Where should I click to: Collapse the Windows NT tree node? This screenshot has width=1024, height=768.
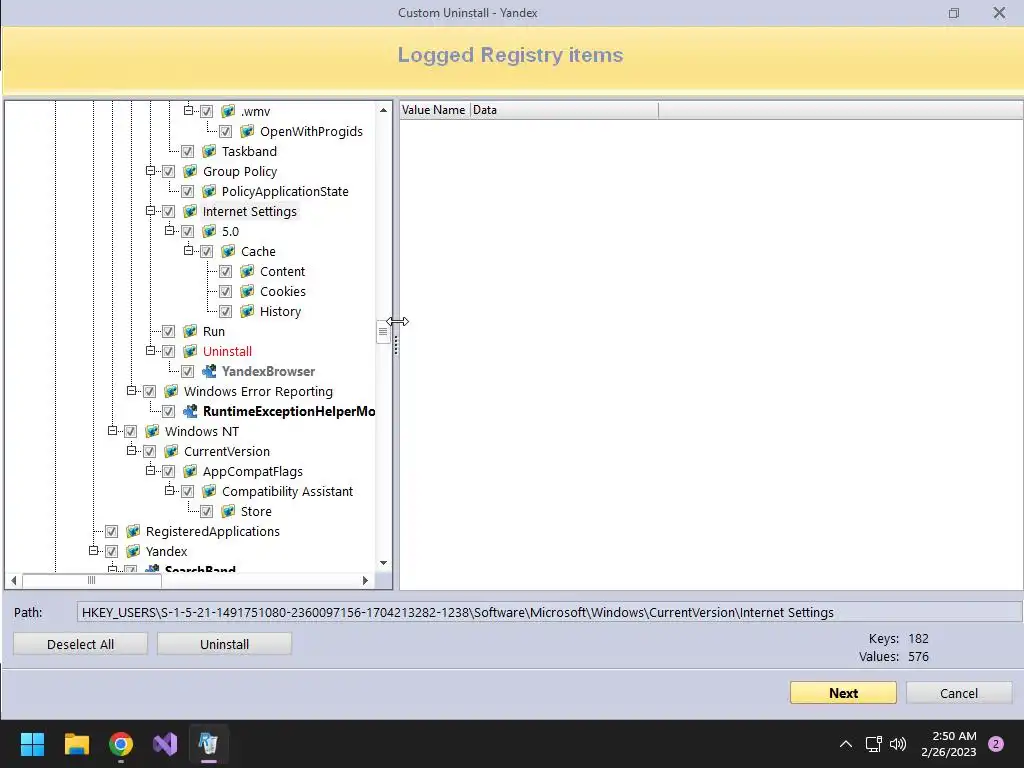coord(112,430)
